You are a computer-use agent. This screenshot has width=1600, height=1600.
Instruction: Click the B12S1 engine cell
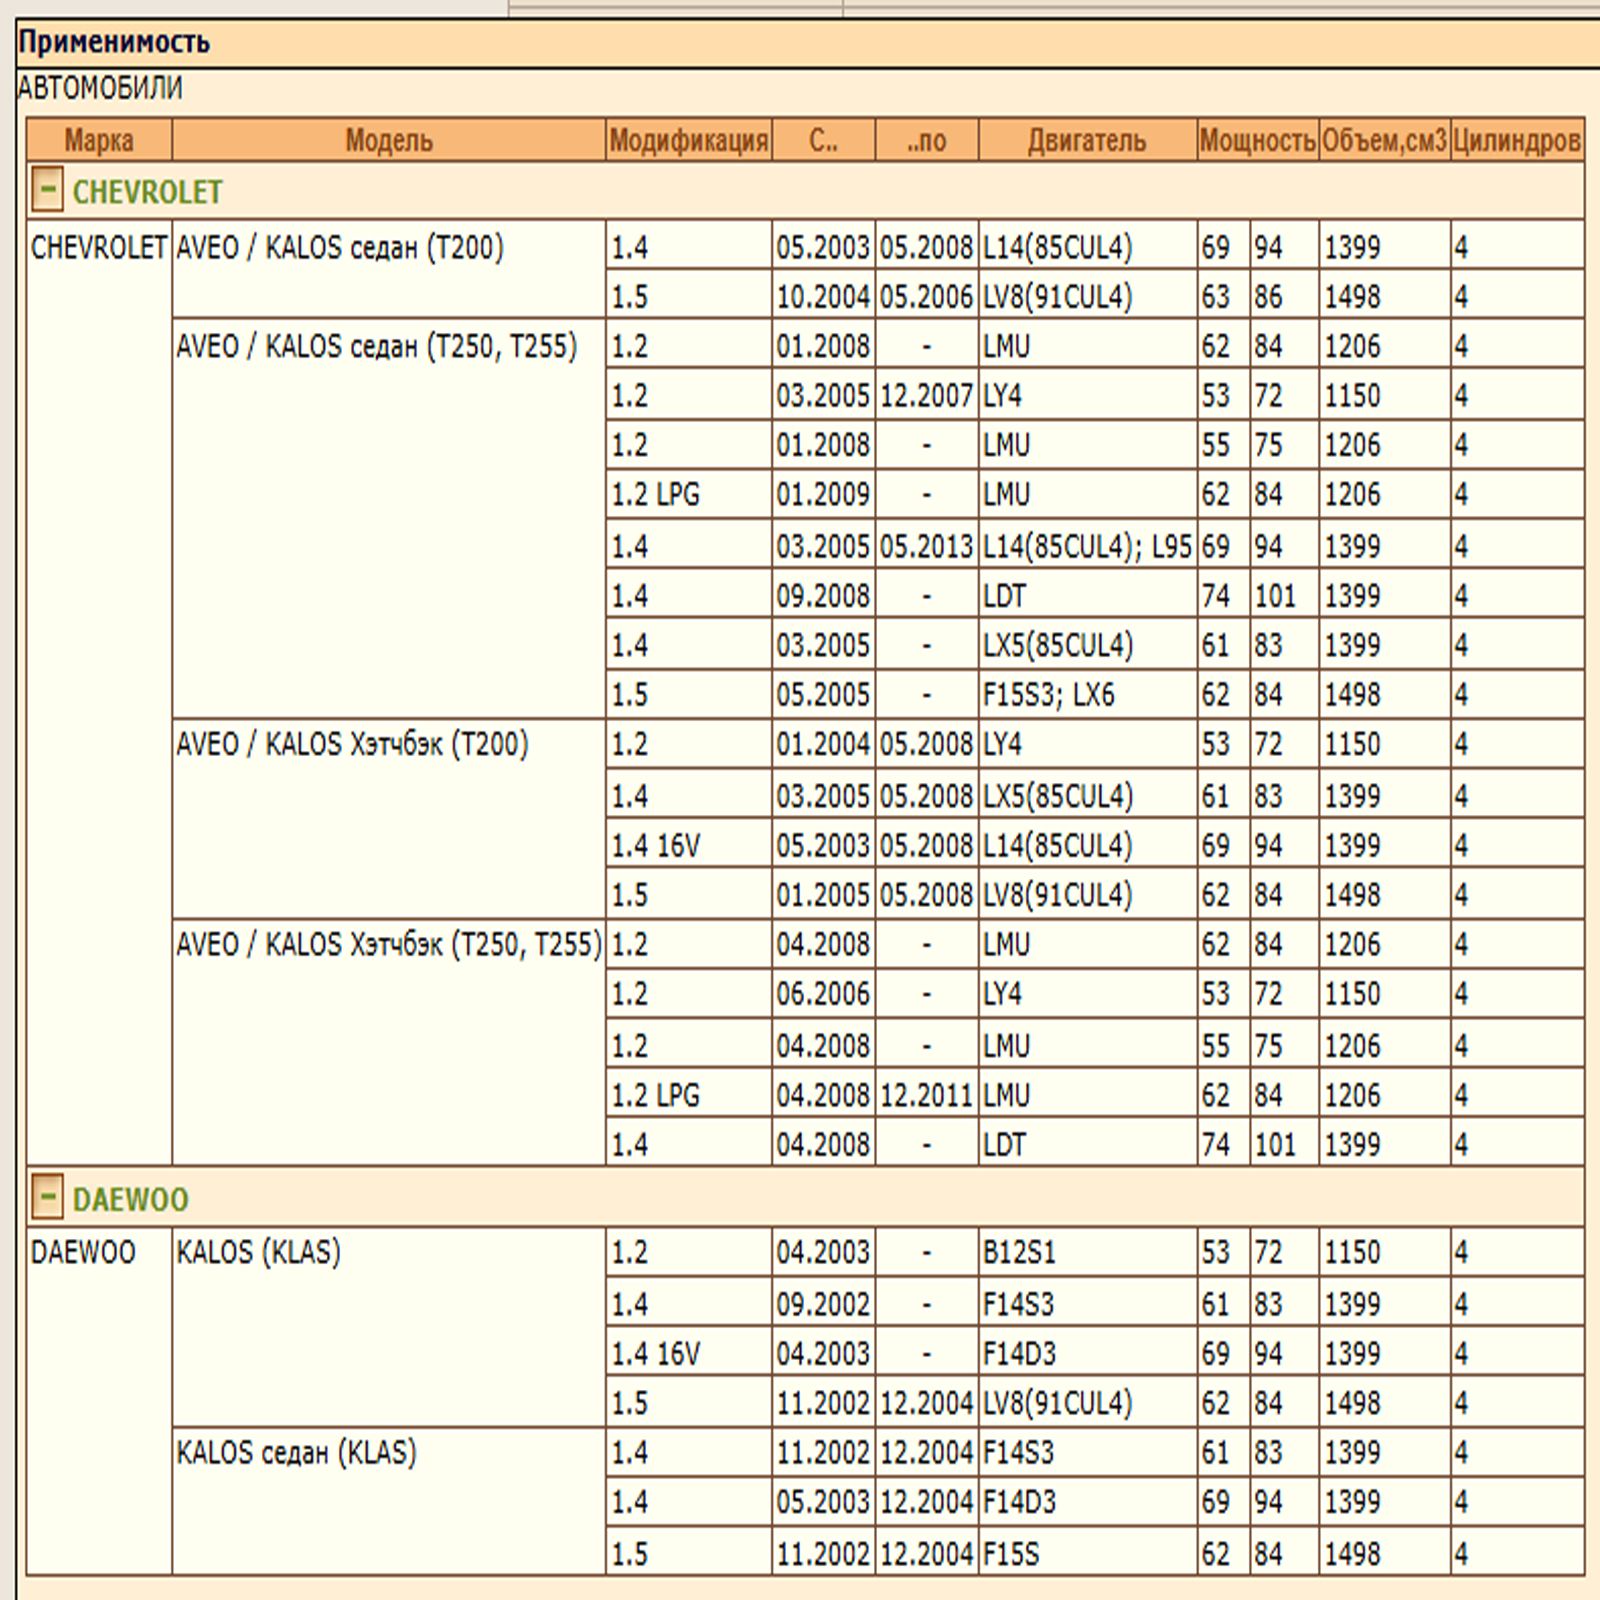tap(1019, 1252)
